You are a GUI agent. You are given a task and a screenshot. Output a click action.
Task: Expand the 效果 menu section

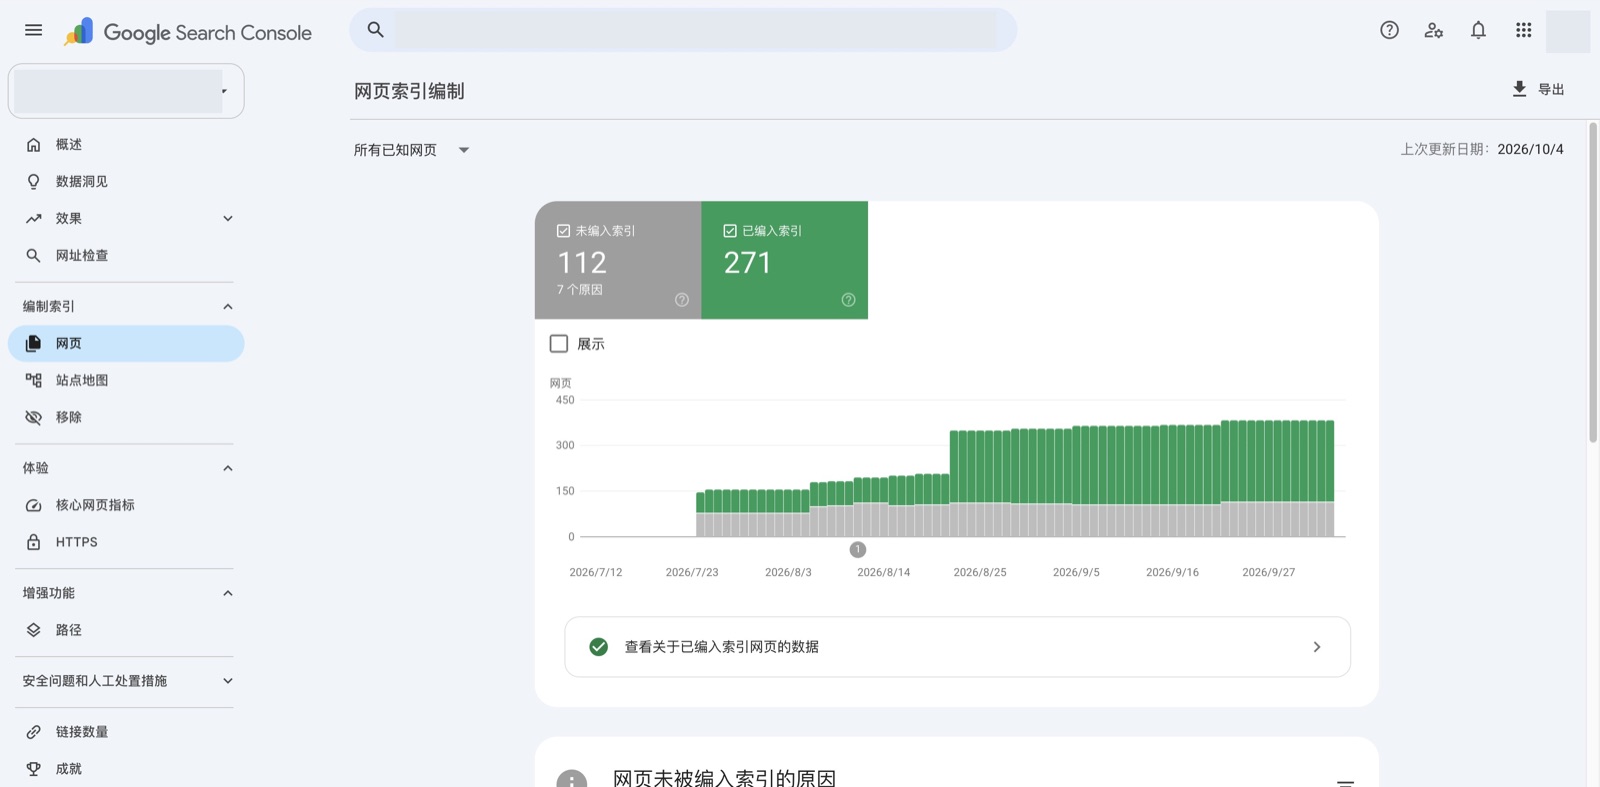point(228,219)
